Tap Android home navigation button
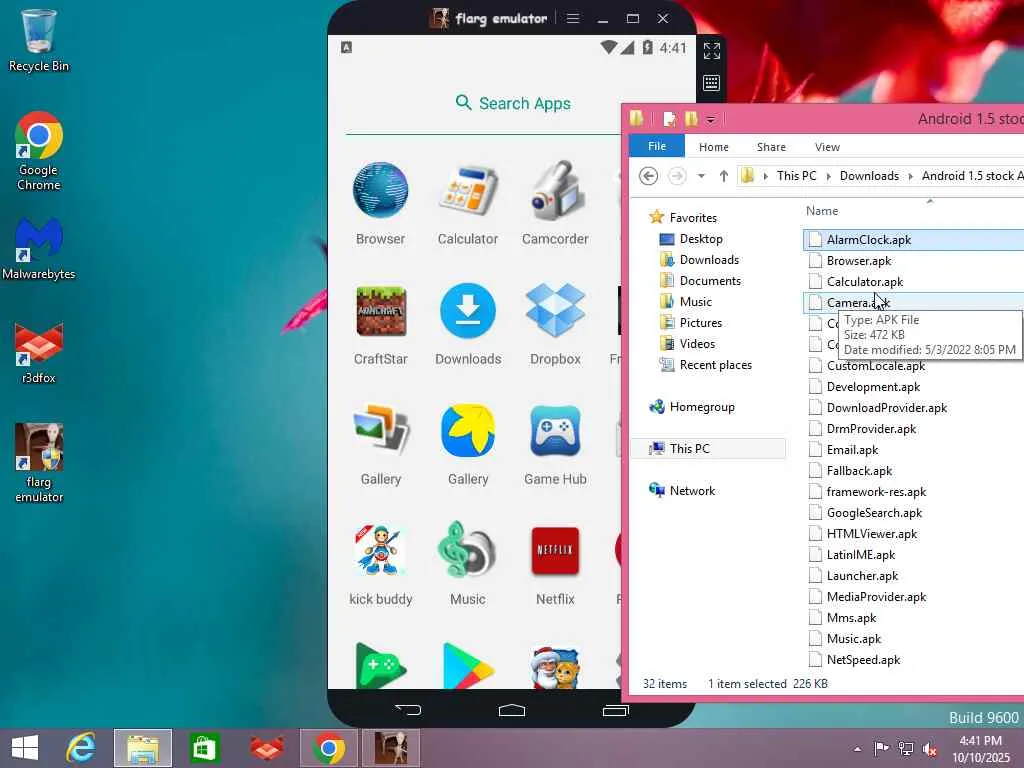The image size is (1024, 768). click(512, 710)
